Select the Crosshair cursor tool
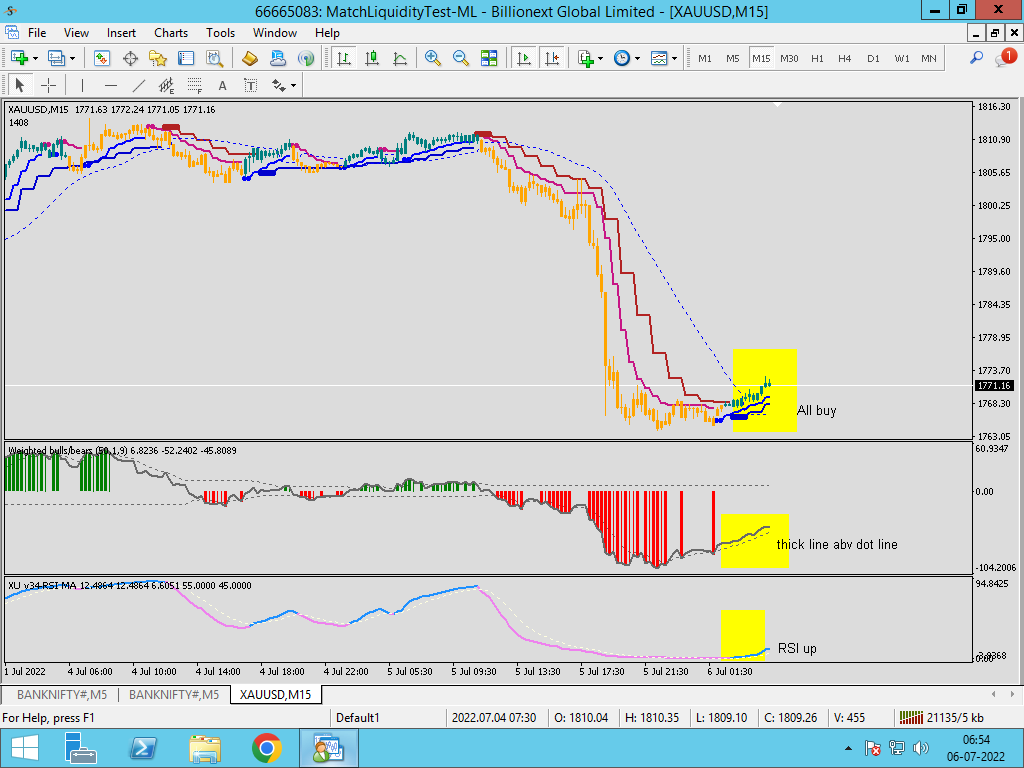The width and height of the screenshot is (1024, 768). pyautogui.click(x=48, y=85)
